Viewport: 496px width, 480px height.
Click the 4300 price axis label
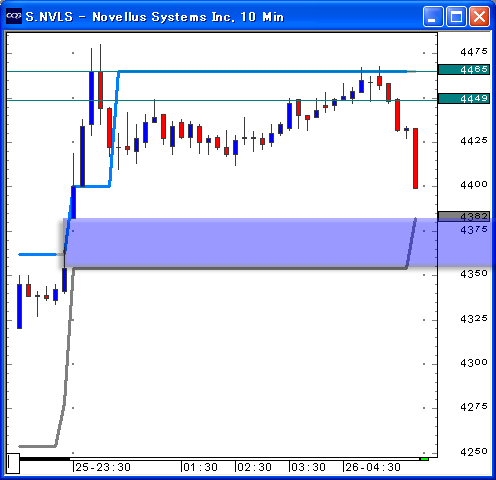(474, 362)
